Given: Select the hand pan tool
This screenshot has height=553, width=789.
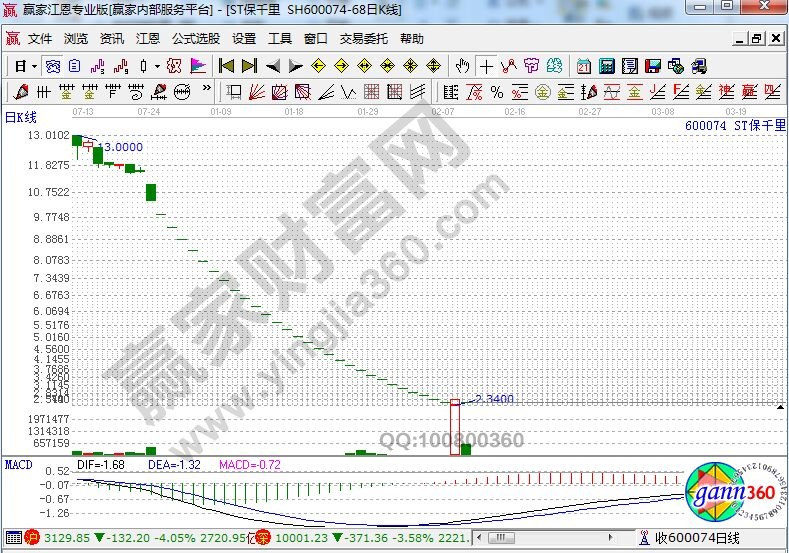Looking at the screenshot, I should 462,66.
